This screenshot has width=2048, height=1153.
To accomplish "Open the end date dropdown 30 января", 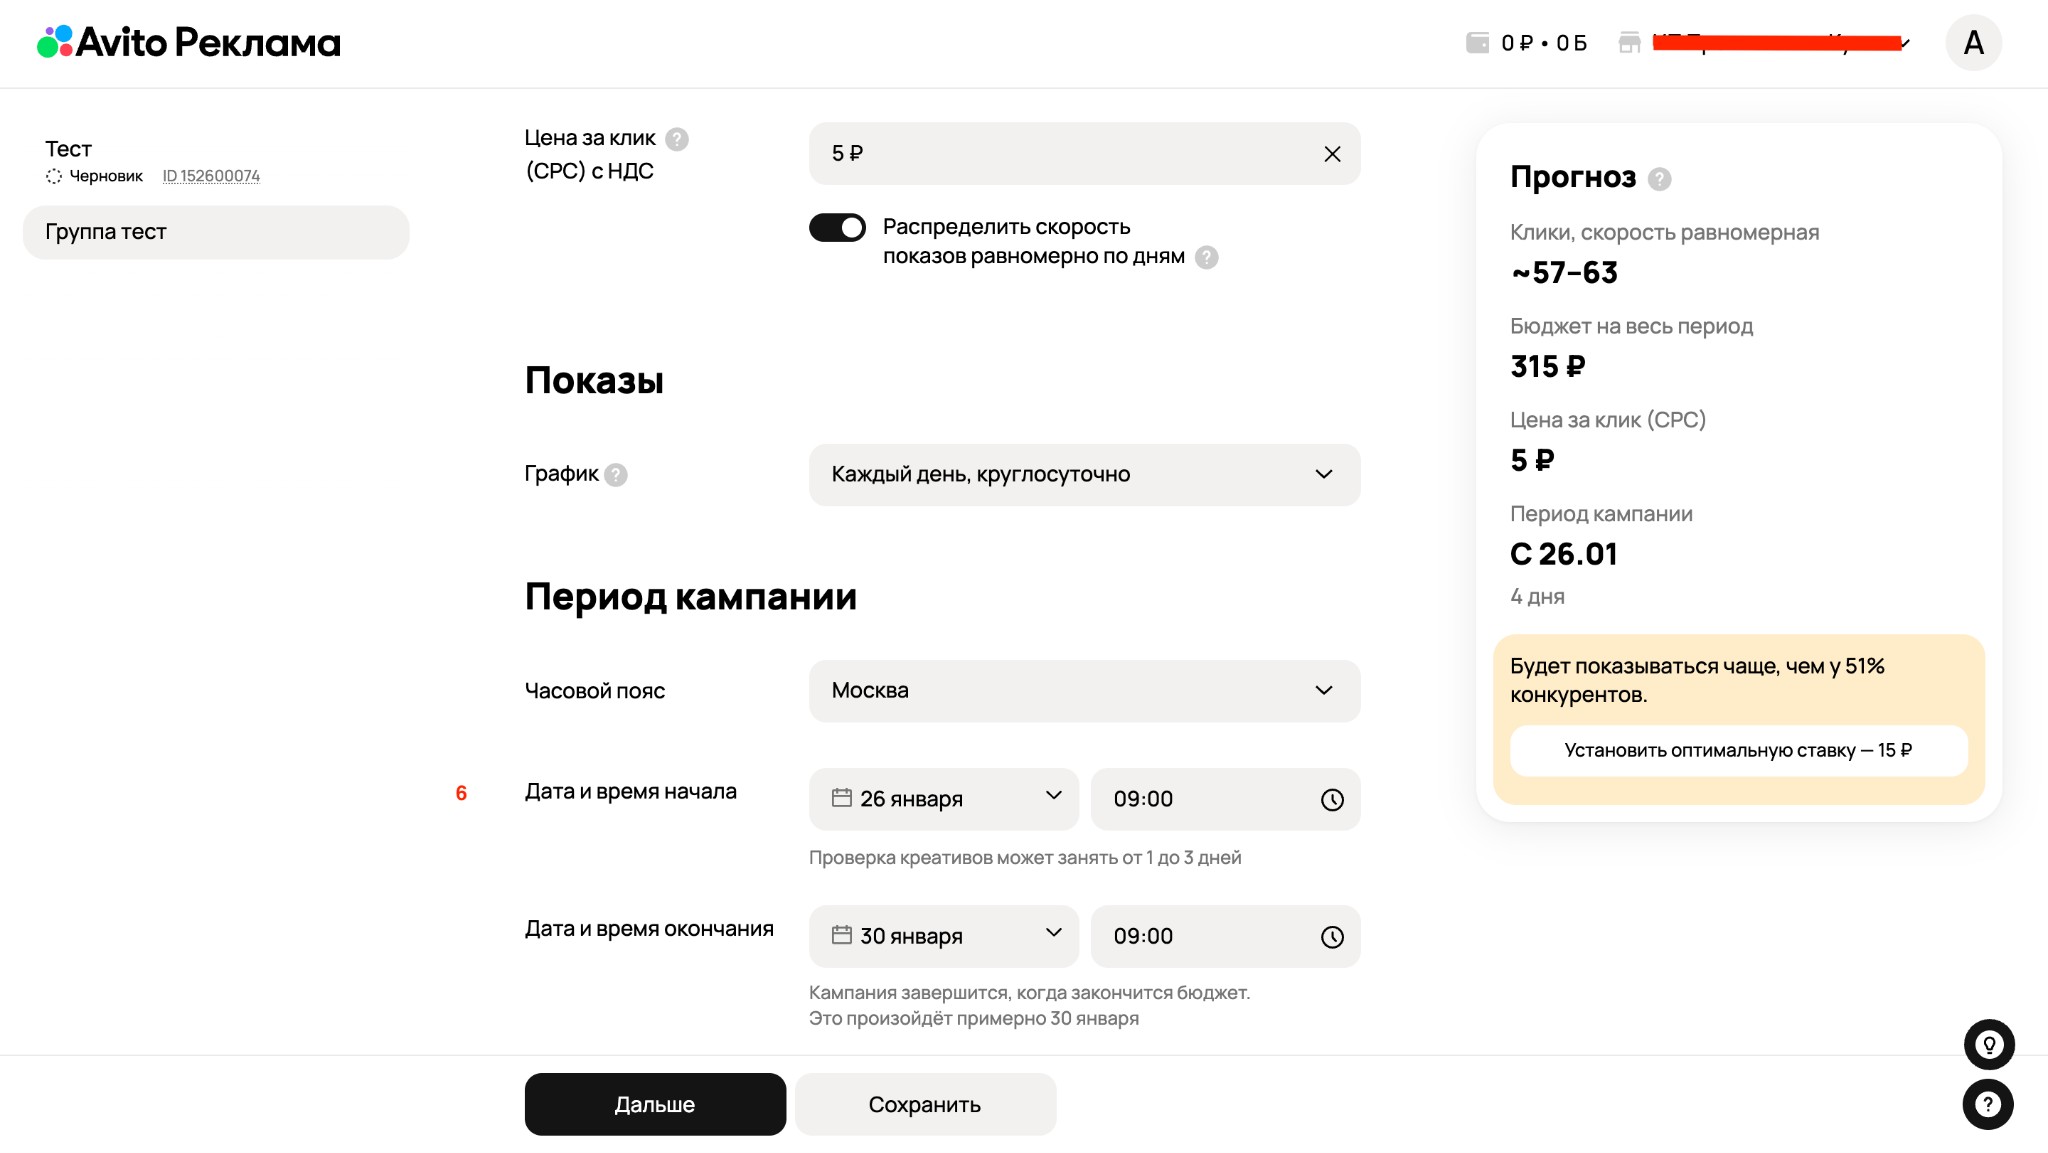I will pyautogui.click(x=944, y=936).
